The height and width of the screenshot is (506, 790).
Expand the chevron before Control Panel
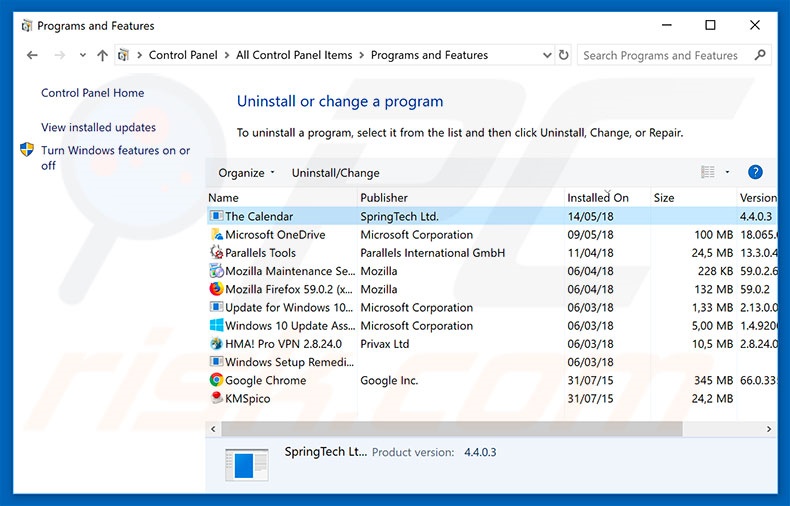pyautogui.click(x=139, y=55)
